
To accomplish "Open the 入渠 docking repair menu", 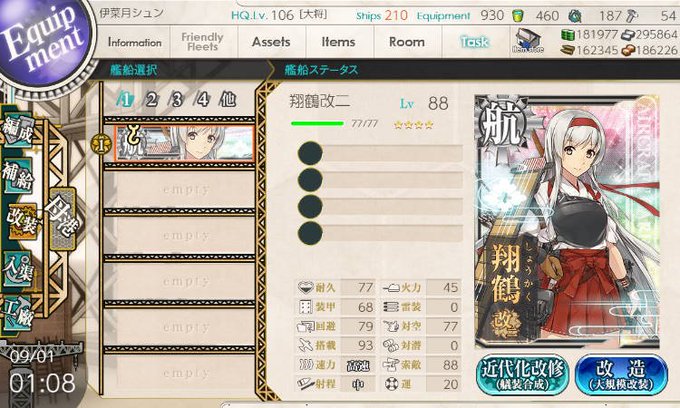I will click(x=18, y=269).
